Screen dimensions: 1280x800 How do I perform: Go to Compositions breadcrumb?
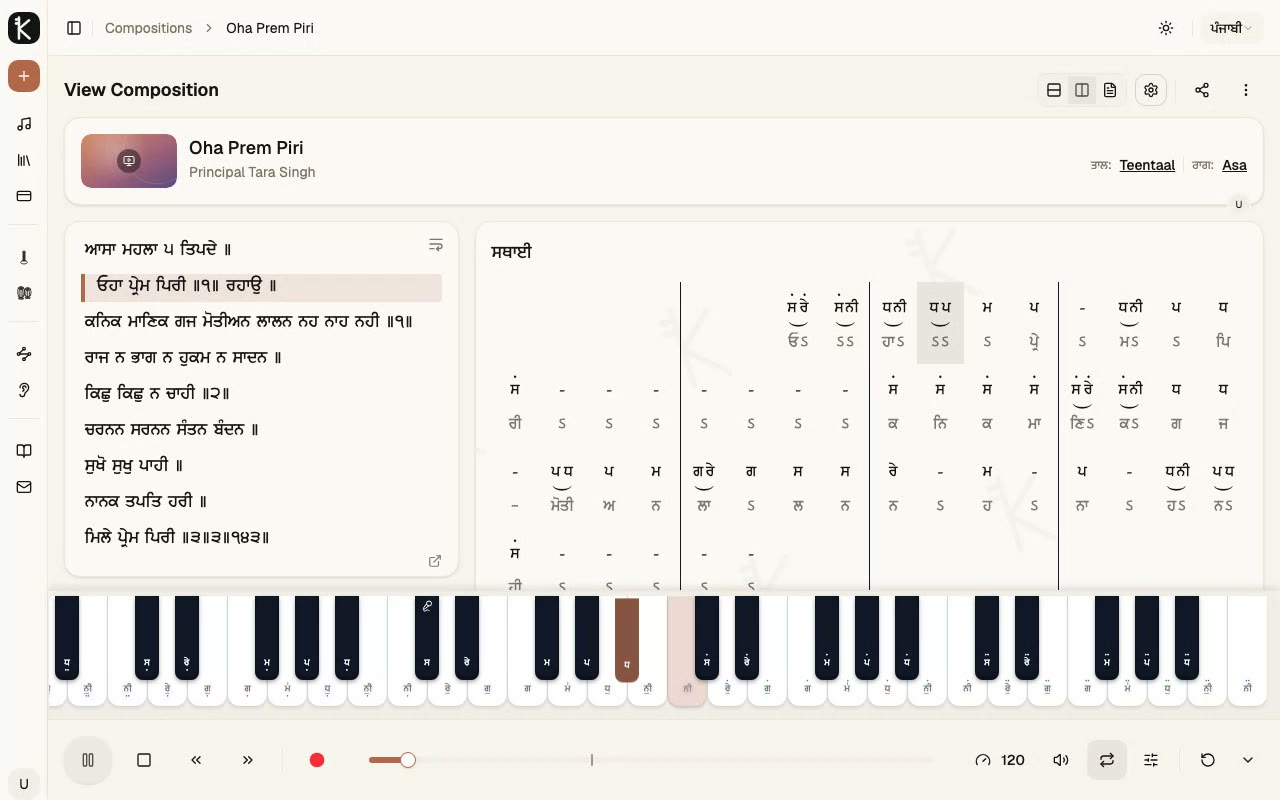coord(148,28)
